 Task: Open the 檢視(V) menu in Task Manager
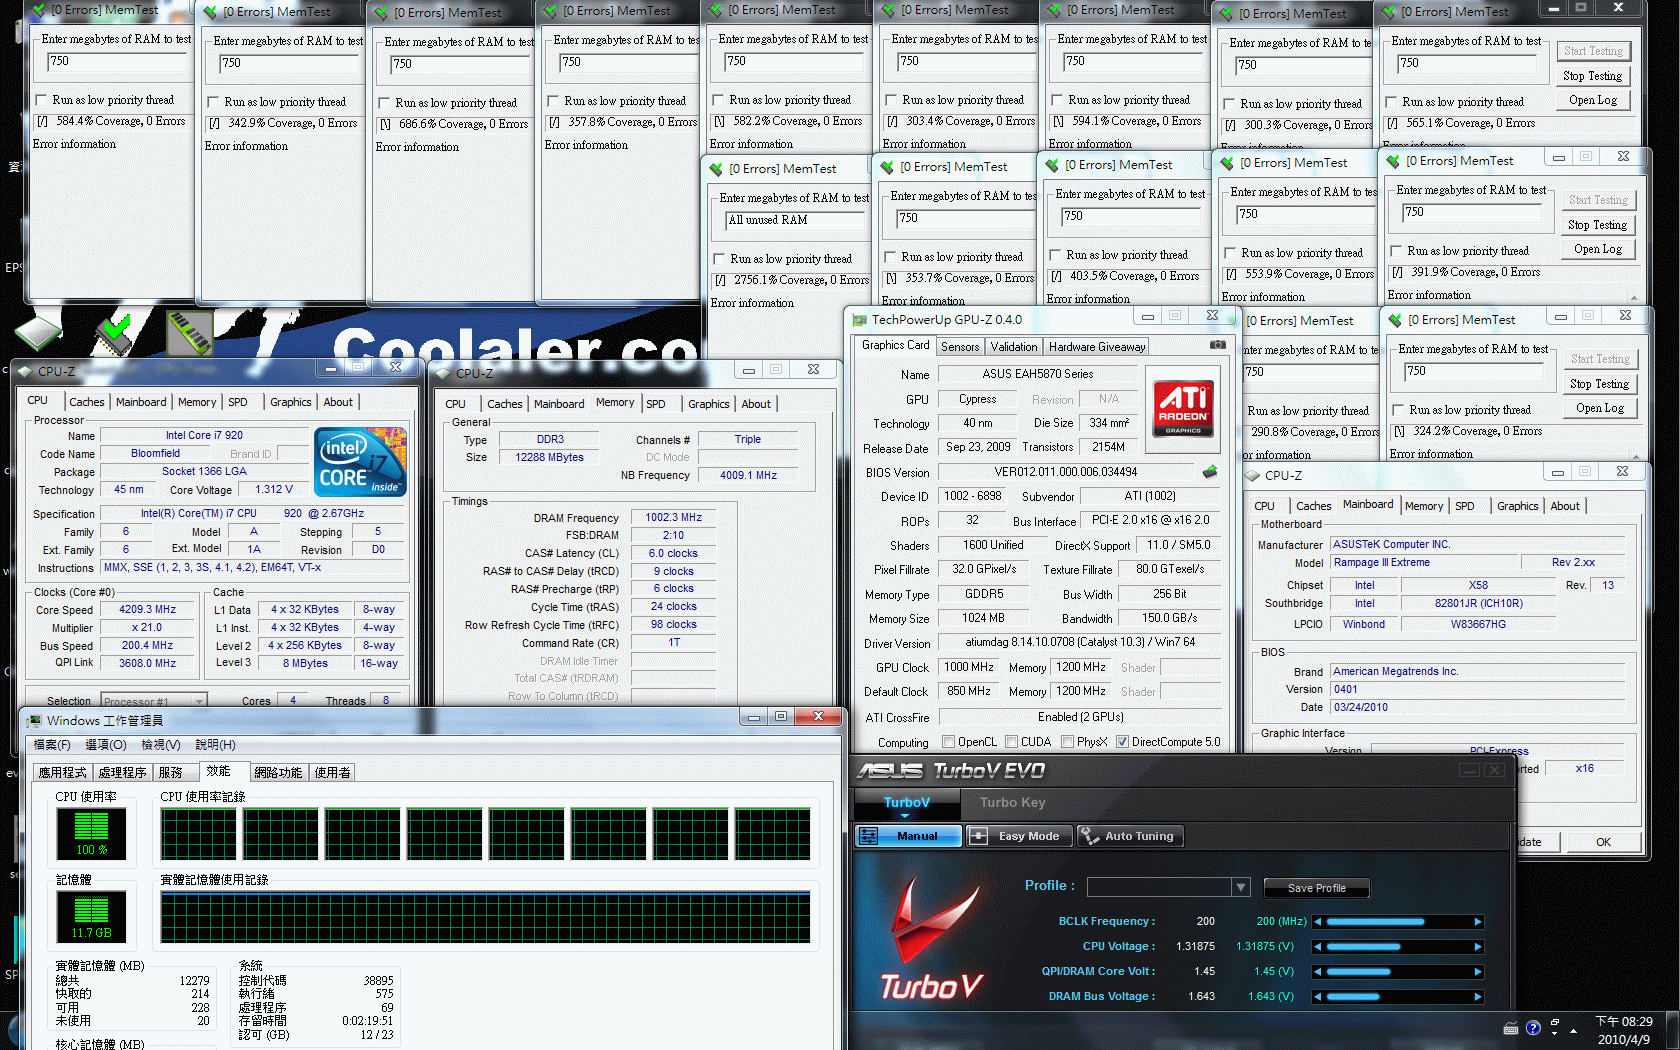pyautogui.click(x=160, y=744)
